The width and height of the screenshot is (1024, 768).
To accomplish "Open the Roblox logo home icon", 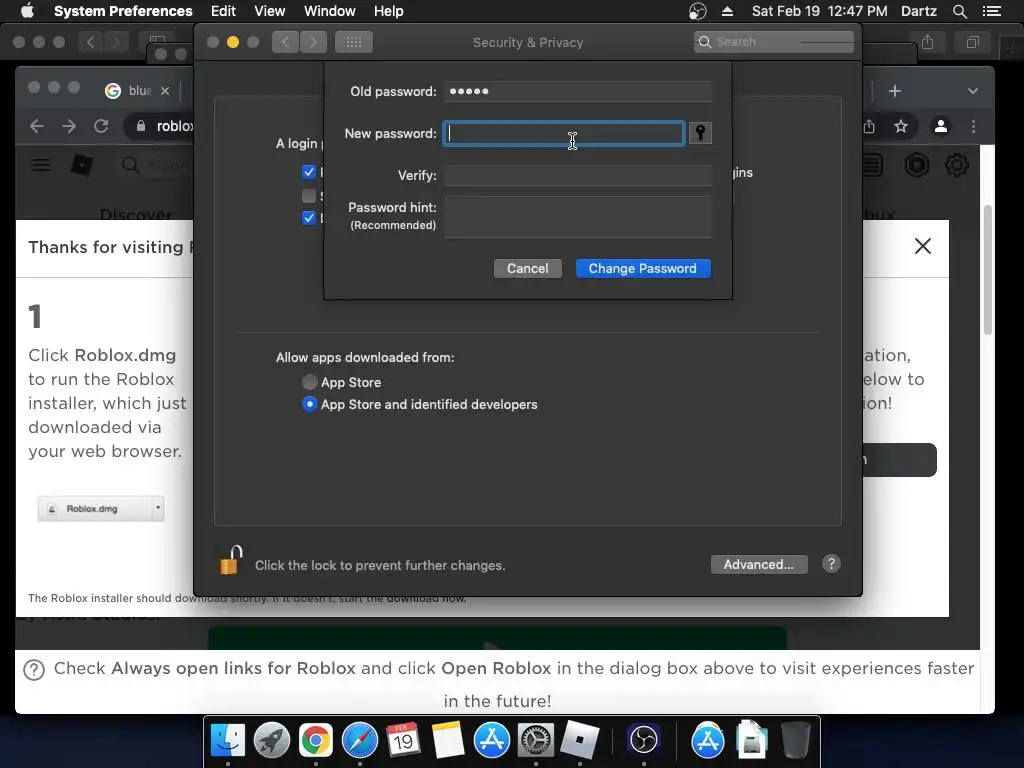I will tap(82, 165).
